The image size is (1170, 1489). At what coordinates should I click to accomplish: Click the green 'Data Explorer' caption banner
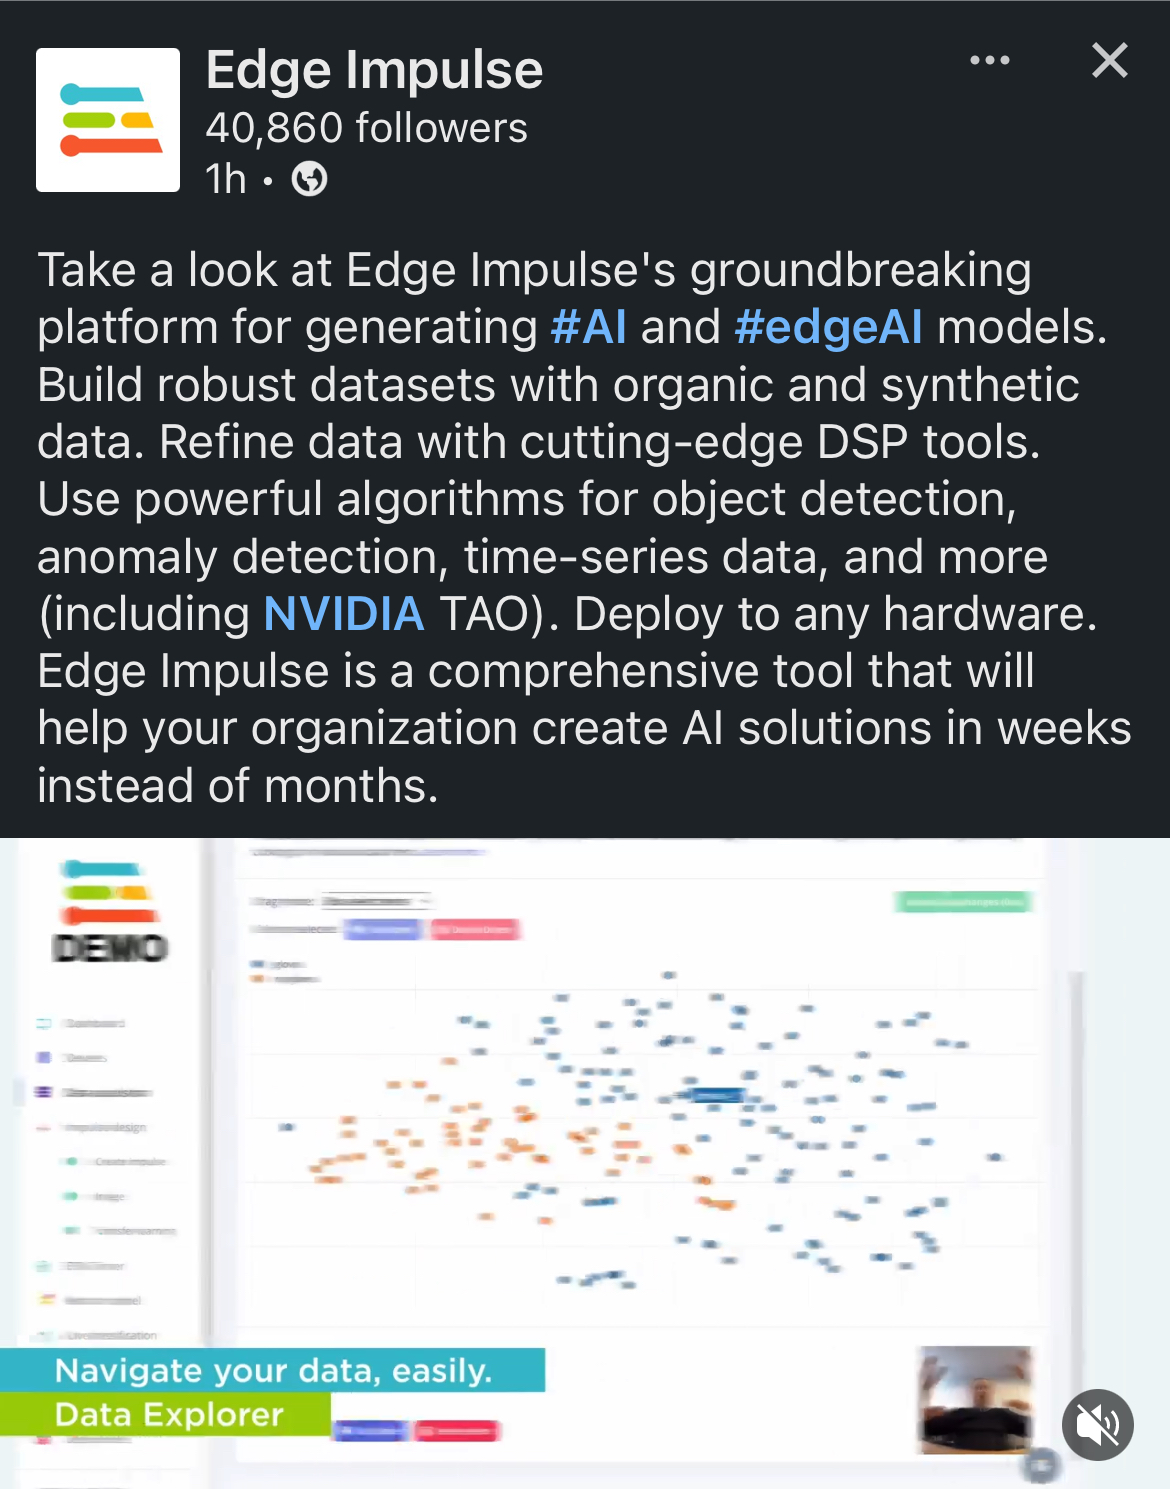(x=166, y=1414)
